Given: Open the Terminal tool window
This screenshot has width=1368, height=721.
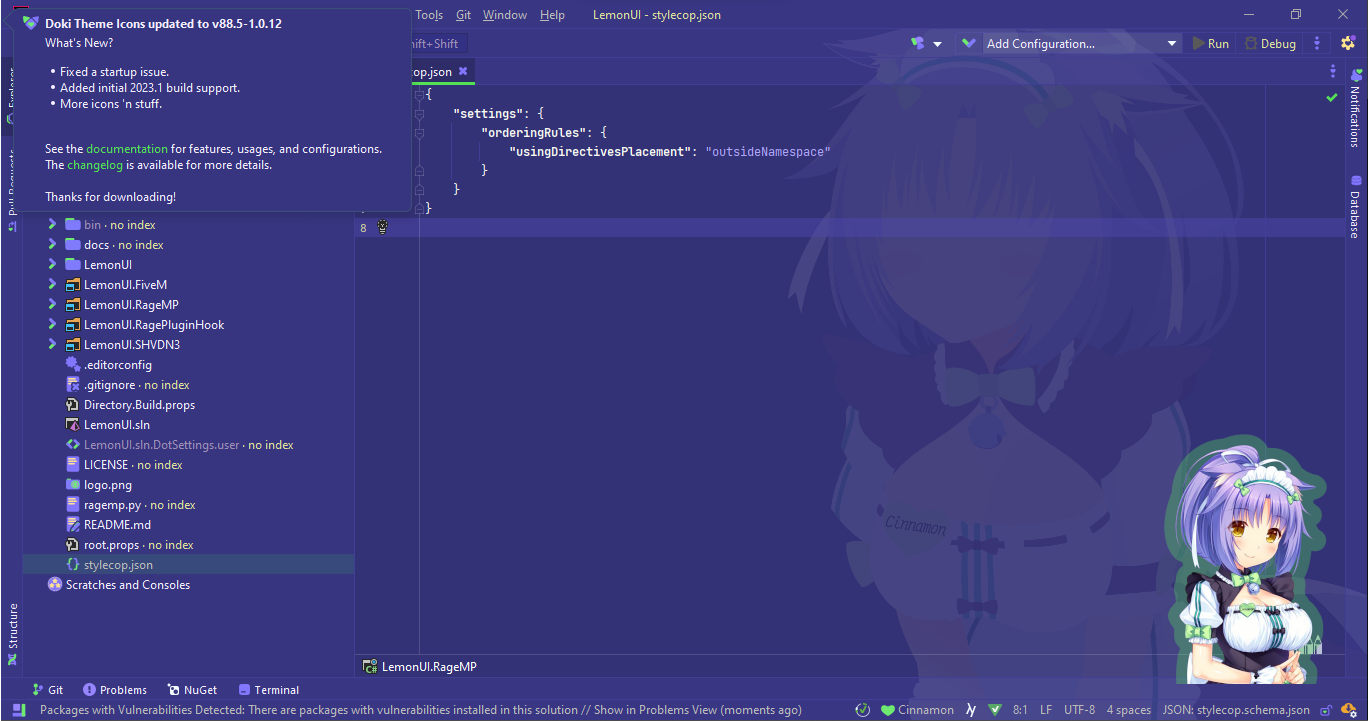Looking at the screenshot, I should click(x=268, y=689).
